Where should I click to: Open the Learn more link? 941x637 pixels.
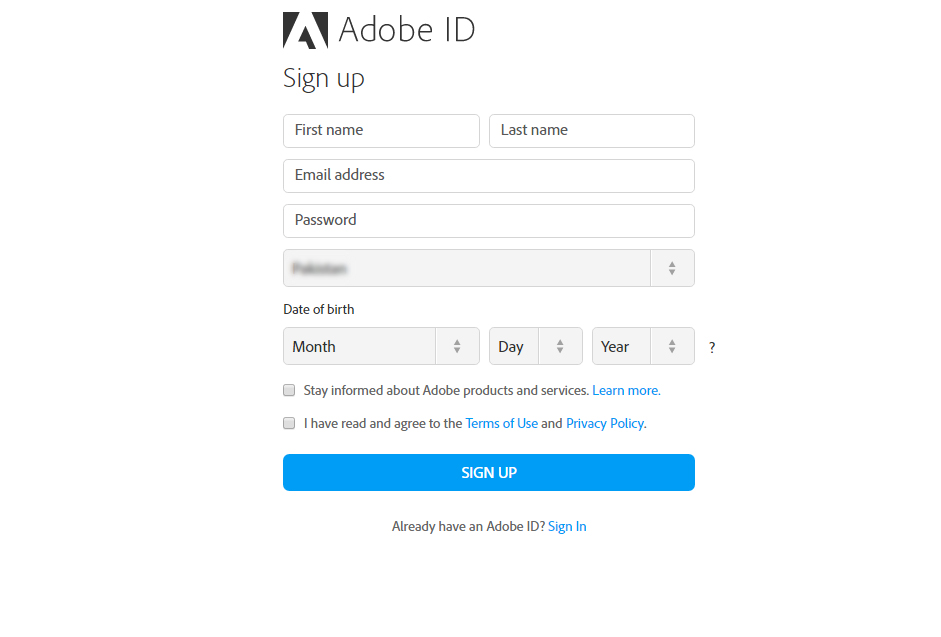[626, 390]
